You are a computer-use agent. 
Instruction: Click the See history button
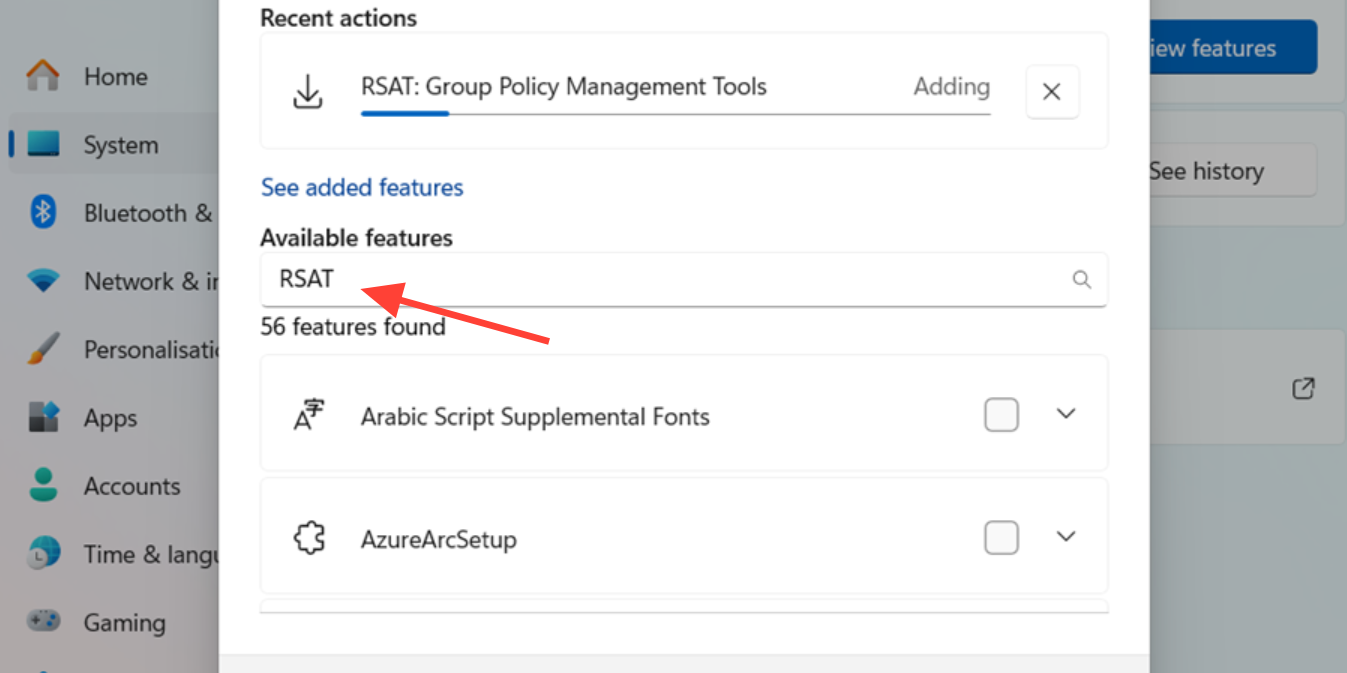coord(1233,171)
